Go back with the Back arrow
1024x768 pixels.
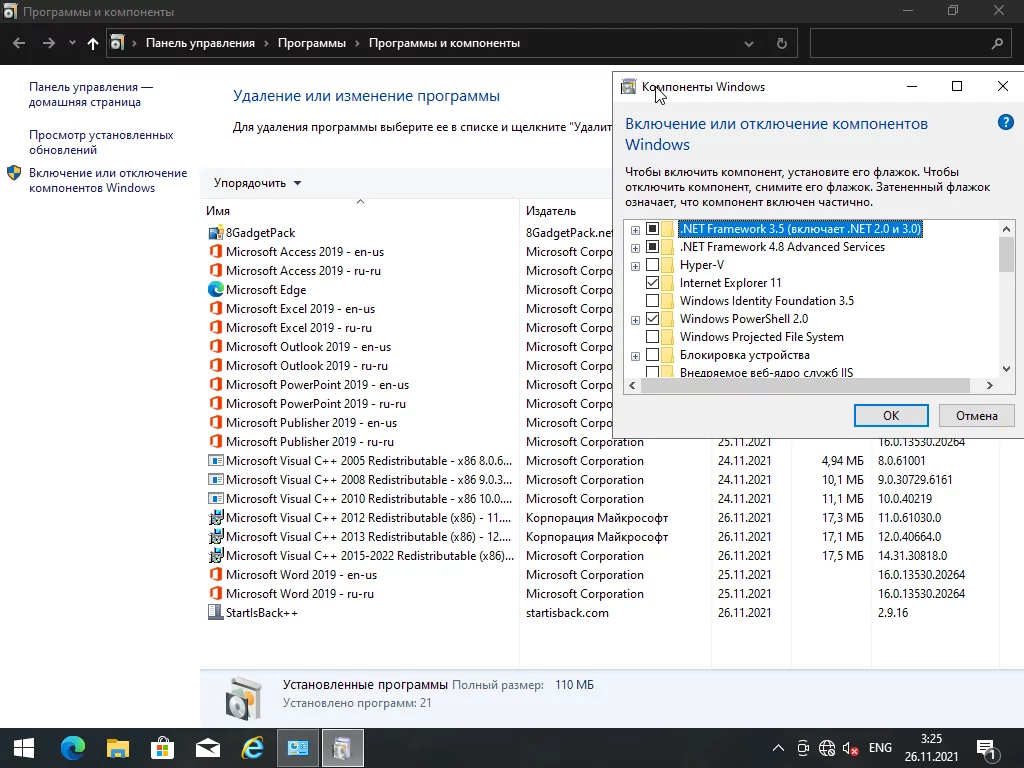(x=19, y=43)
